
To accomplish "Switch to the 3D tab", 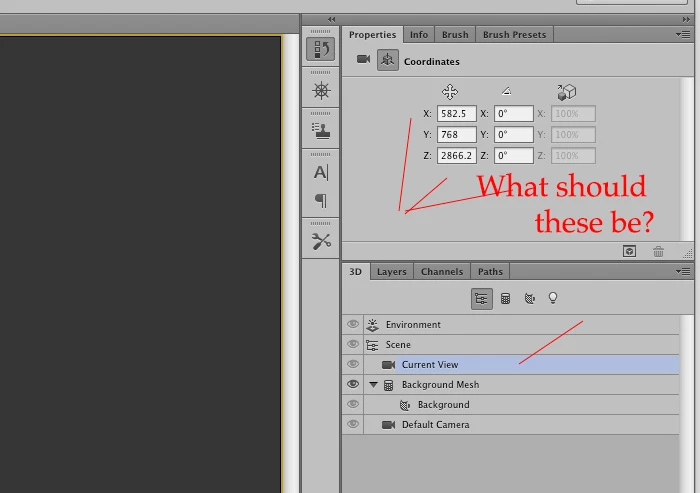I will [355, 272].
